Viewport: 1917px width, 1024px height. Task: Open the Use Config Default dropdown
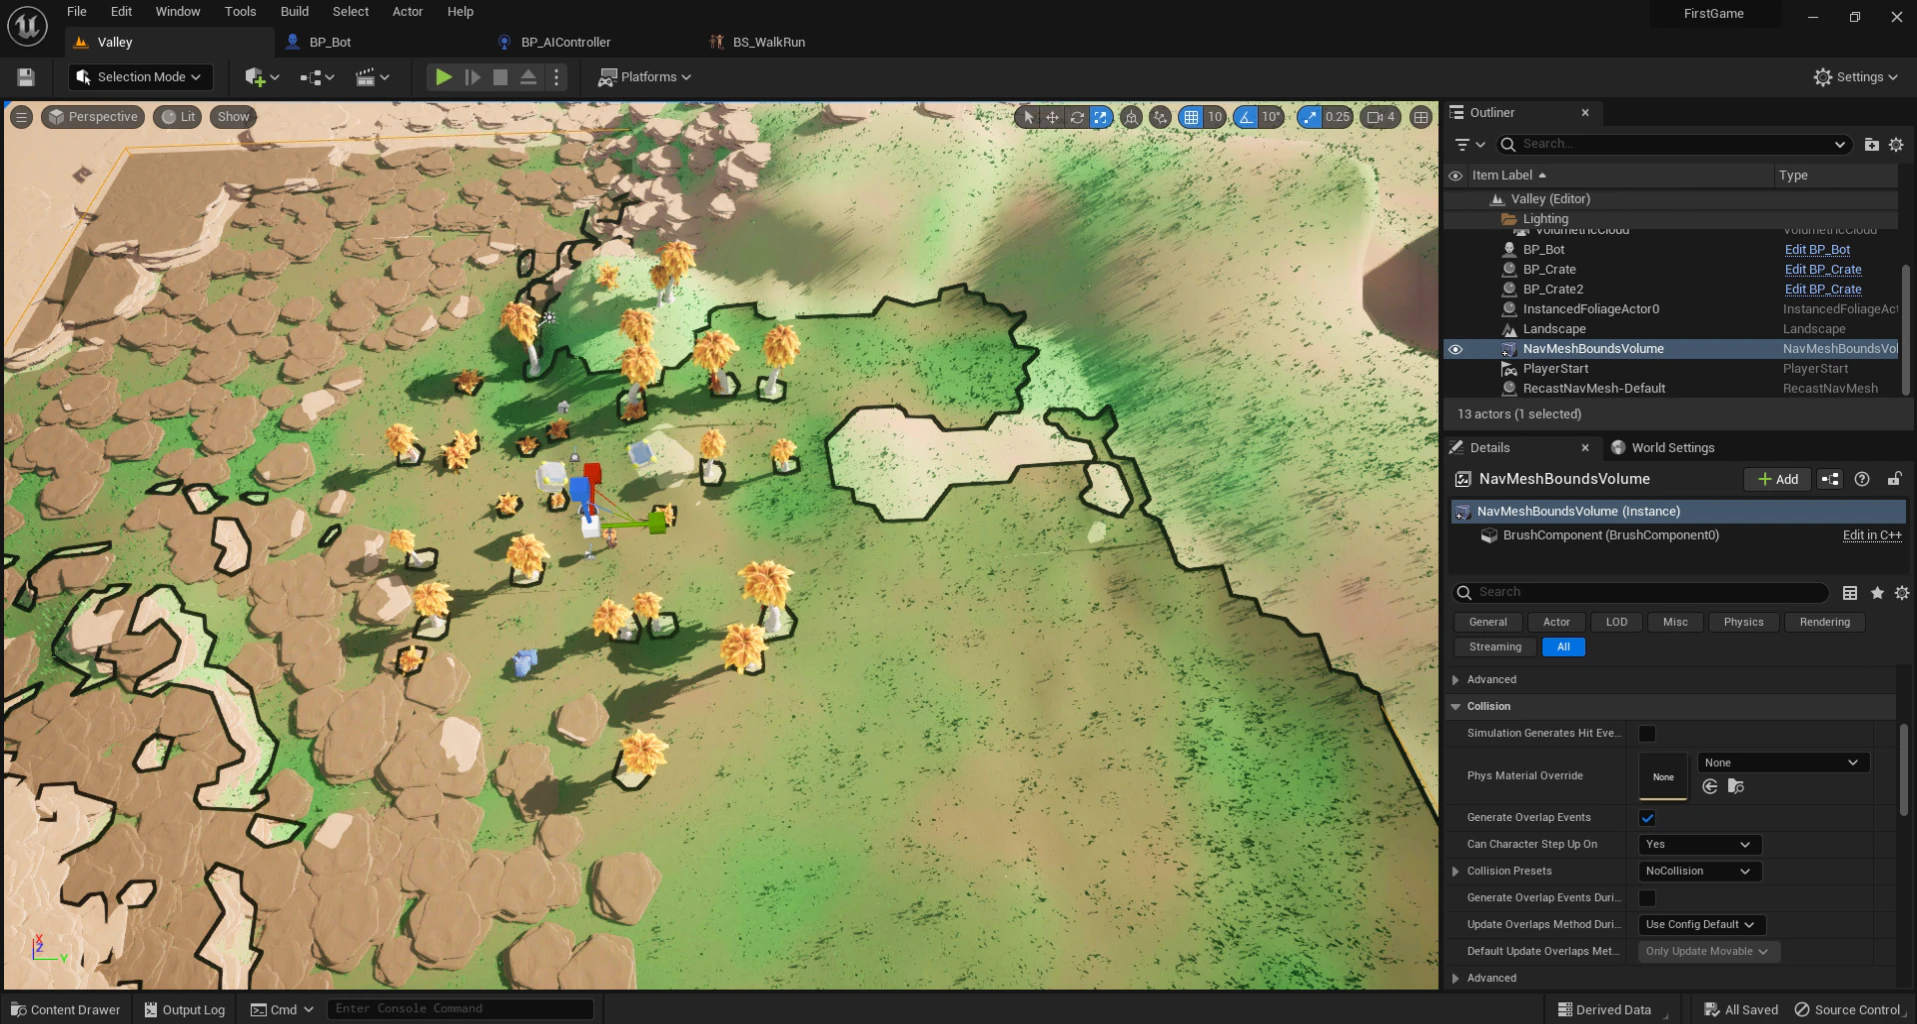coord(1701,925)
